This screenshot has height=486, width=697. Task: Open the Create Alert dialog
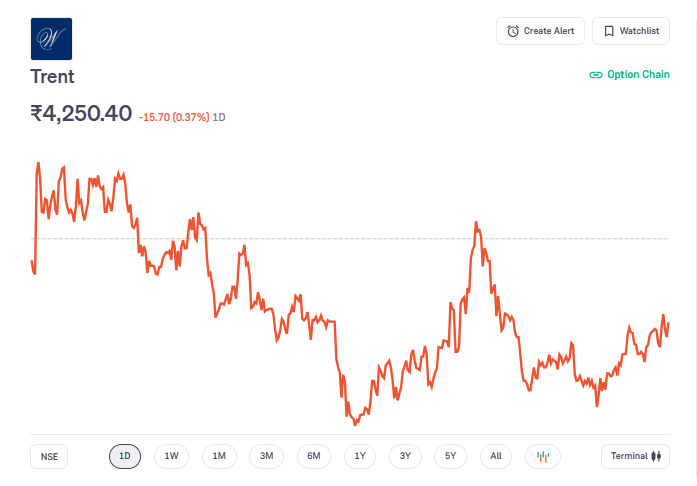point(540,31)
